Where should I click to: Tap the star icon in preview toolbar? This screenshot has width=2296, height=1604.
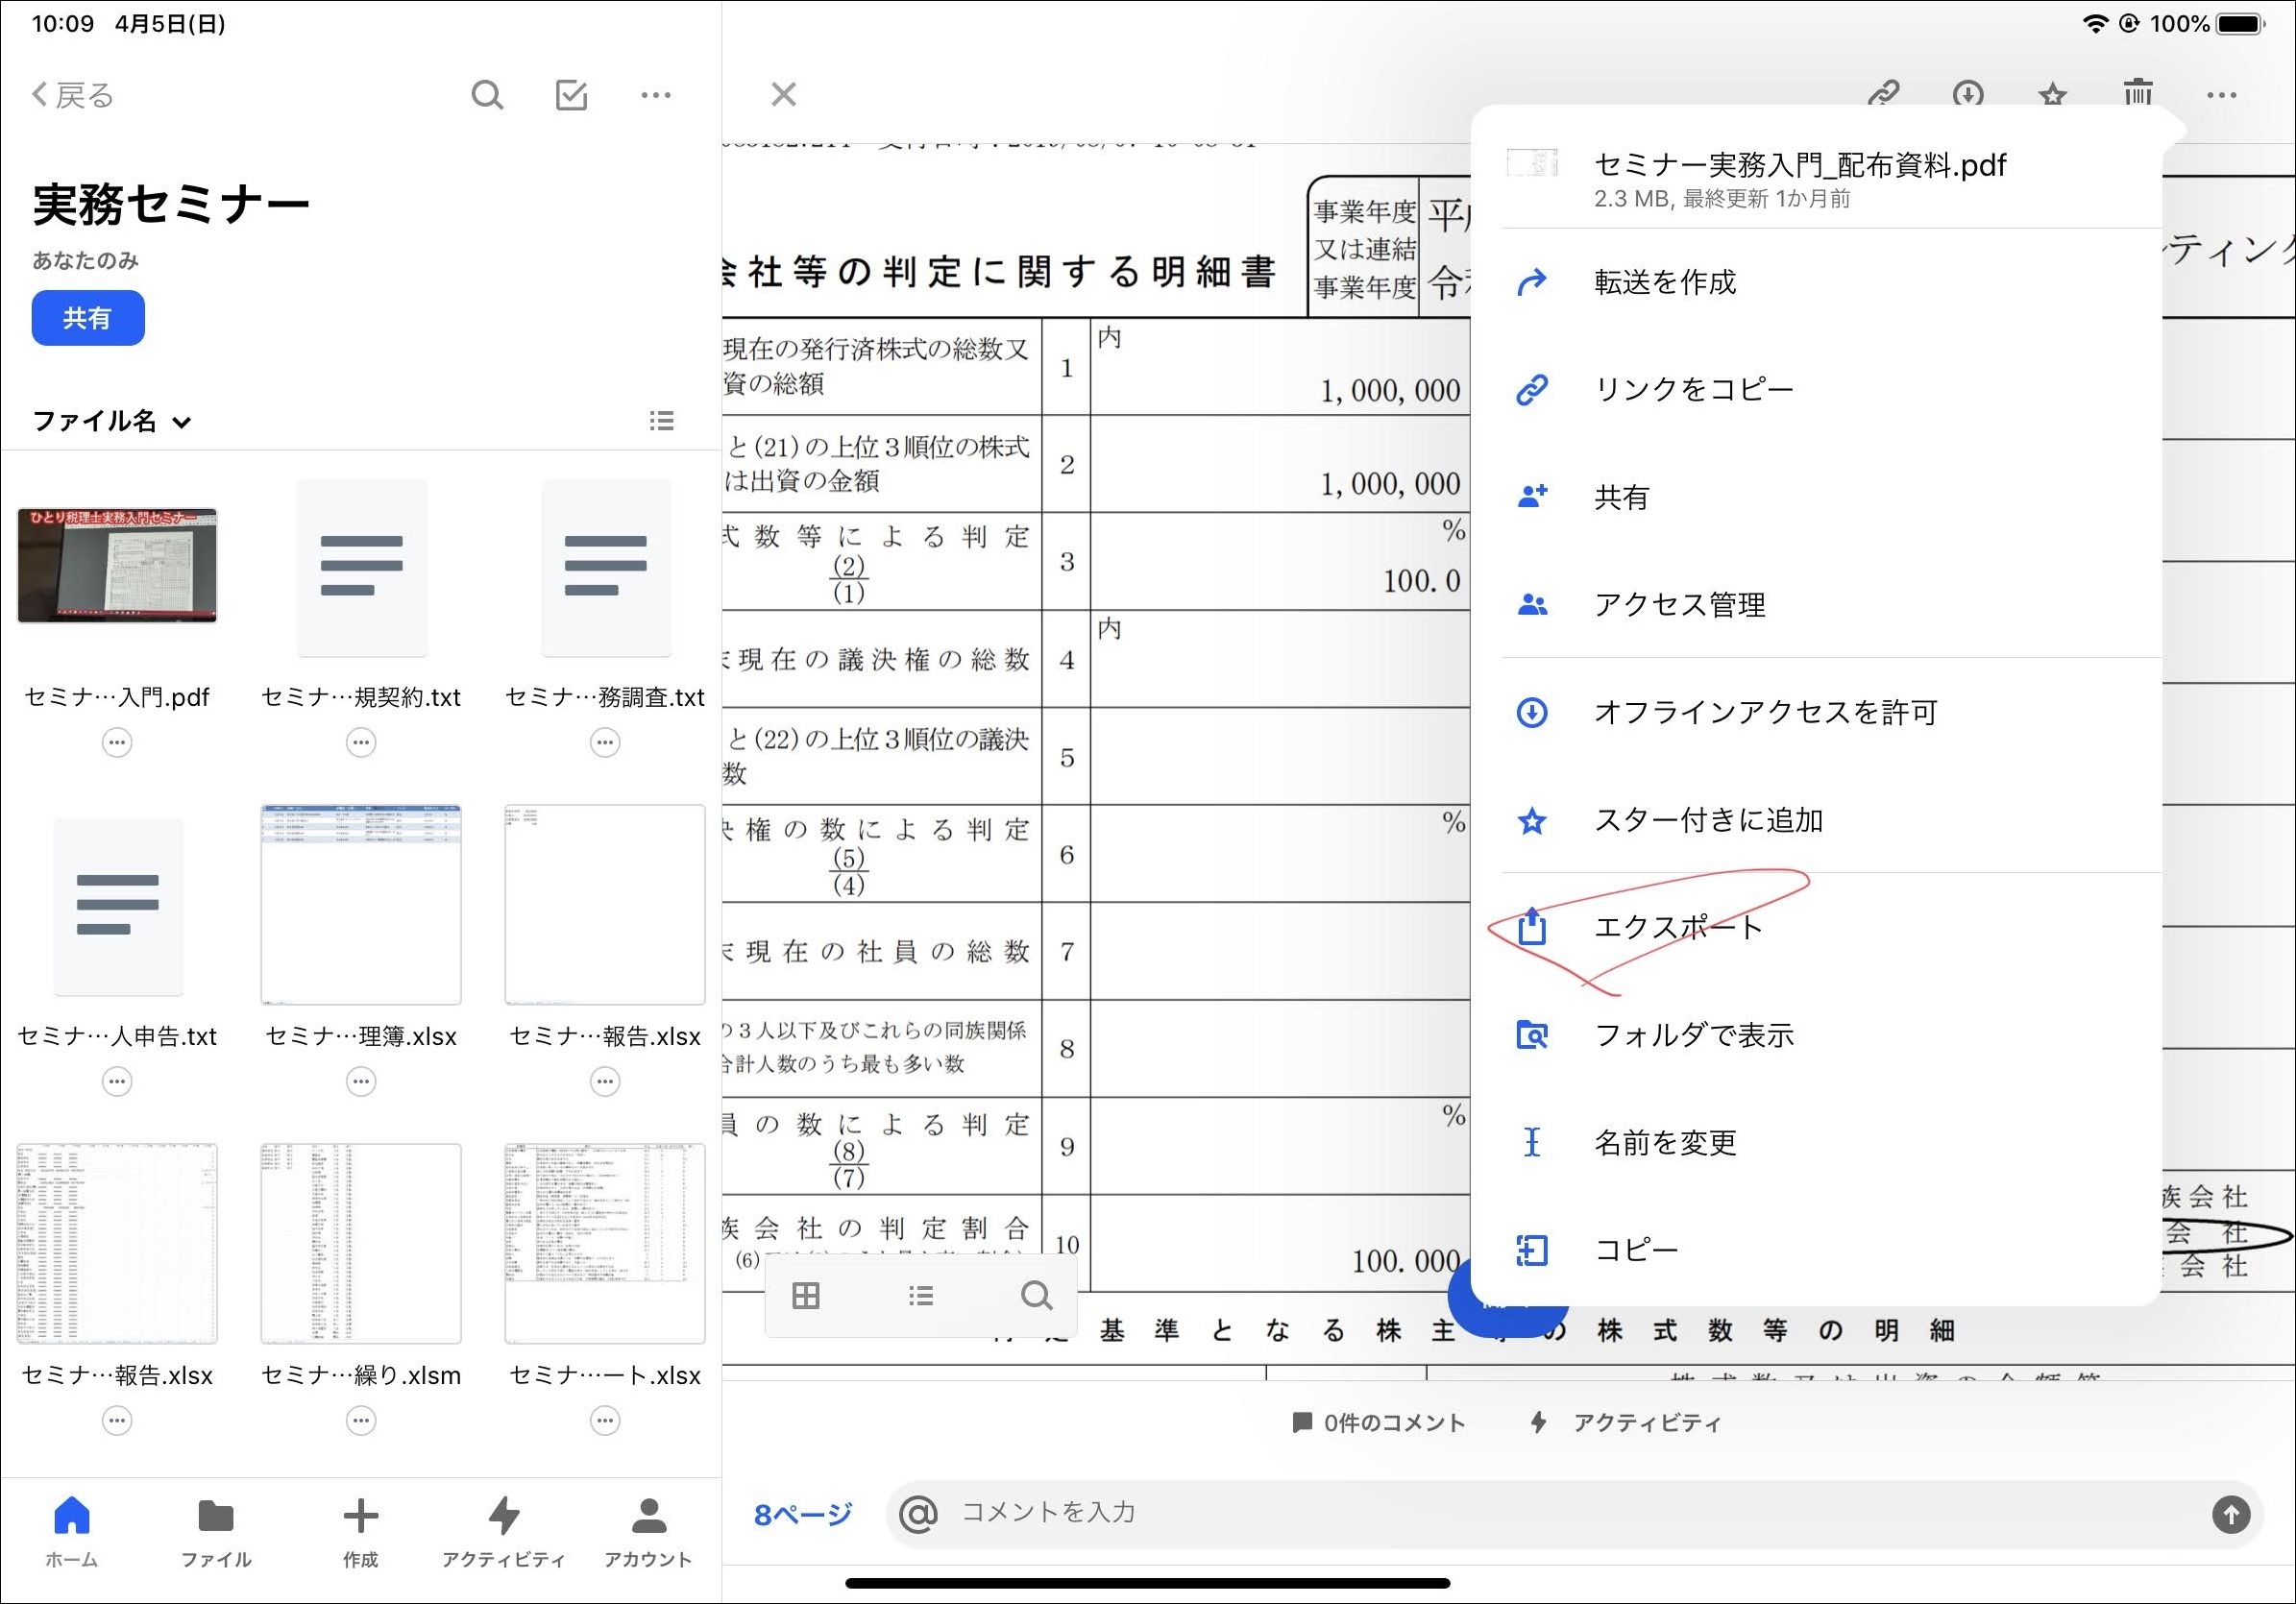[2053, 95]
